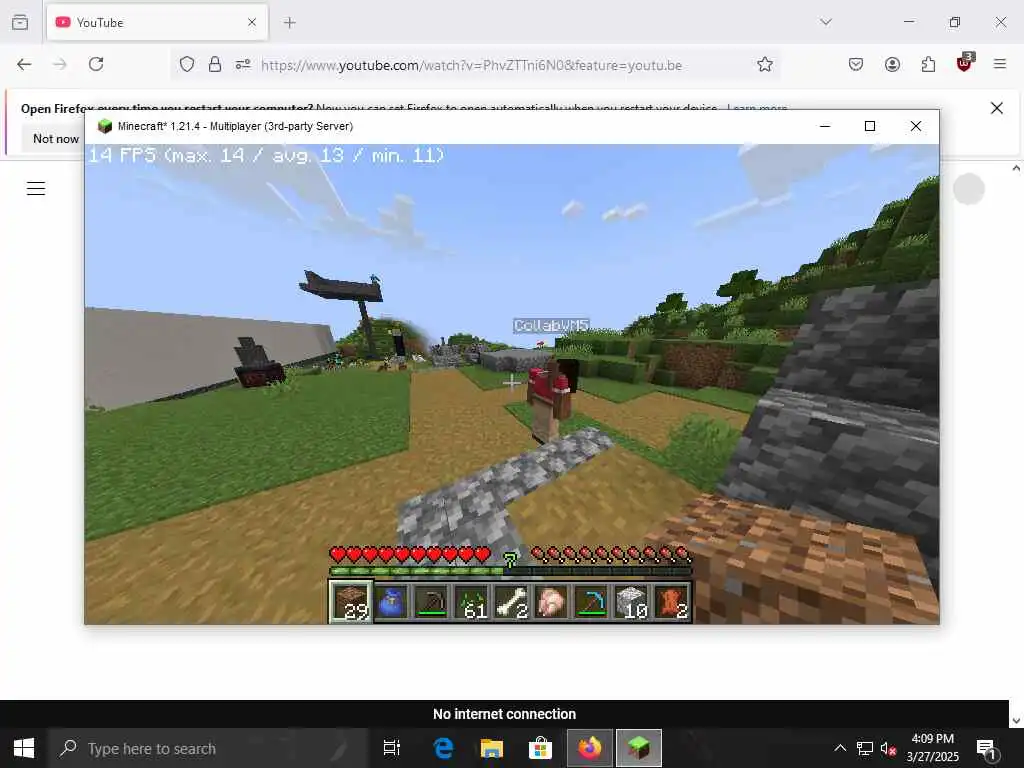The width and height of the screenshot is (1024, 768).
Task: Open the Firefox application menu
Action: pos(1000,64)
